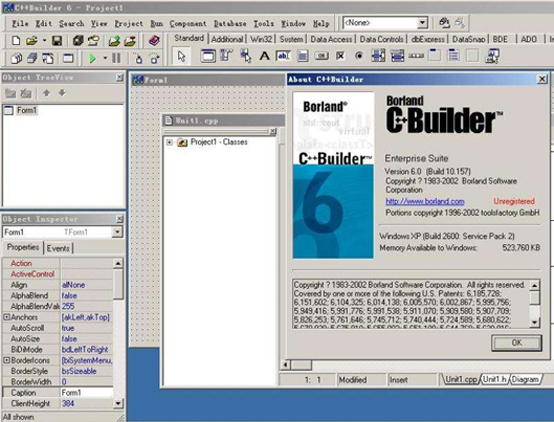Click the Save current desktop icon
Image resolution: width=554 pixels, height=422 pixels.
(x=444, y=23)
